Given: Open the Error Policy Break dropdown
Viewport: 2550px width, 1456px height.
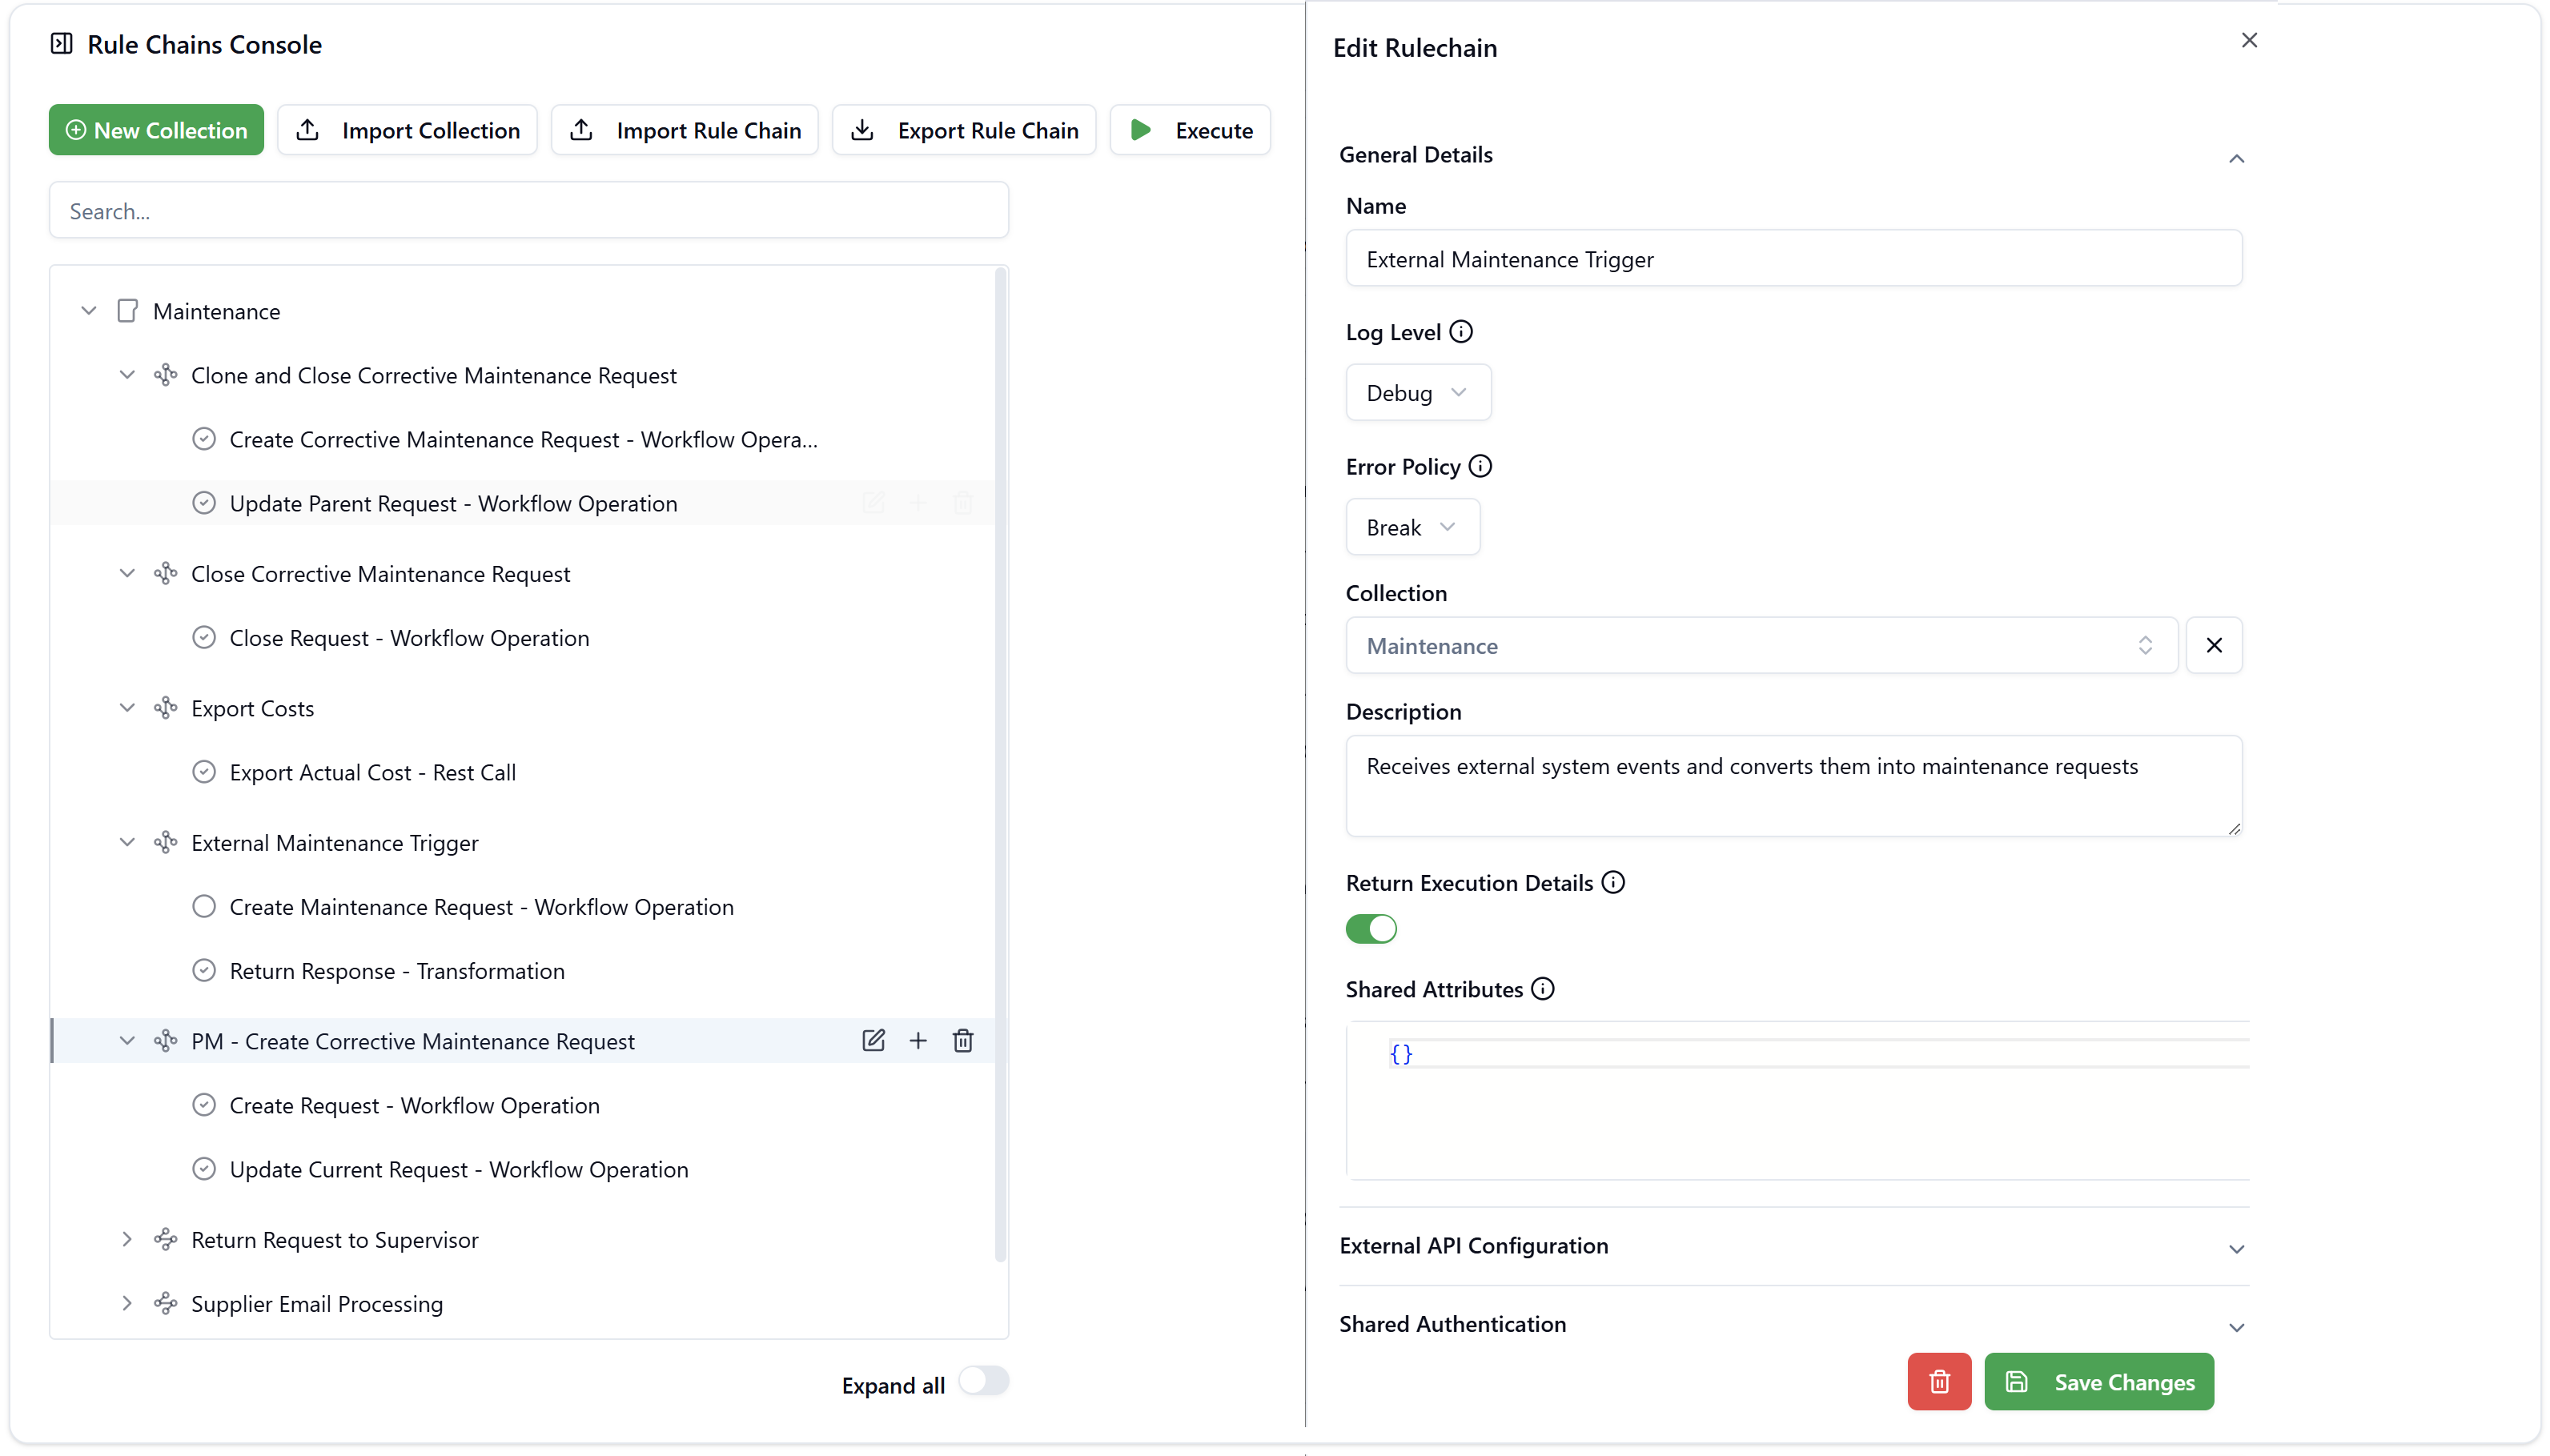Looking at the screenshot, I should (x=1412, y=527).
